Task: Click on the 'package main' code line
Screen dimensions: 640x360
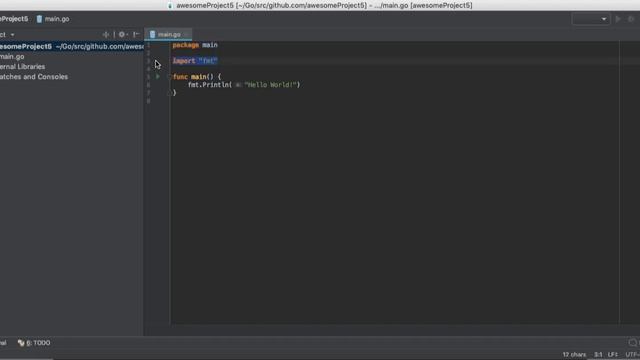Action: tap(195, 45)
